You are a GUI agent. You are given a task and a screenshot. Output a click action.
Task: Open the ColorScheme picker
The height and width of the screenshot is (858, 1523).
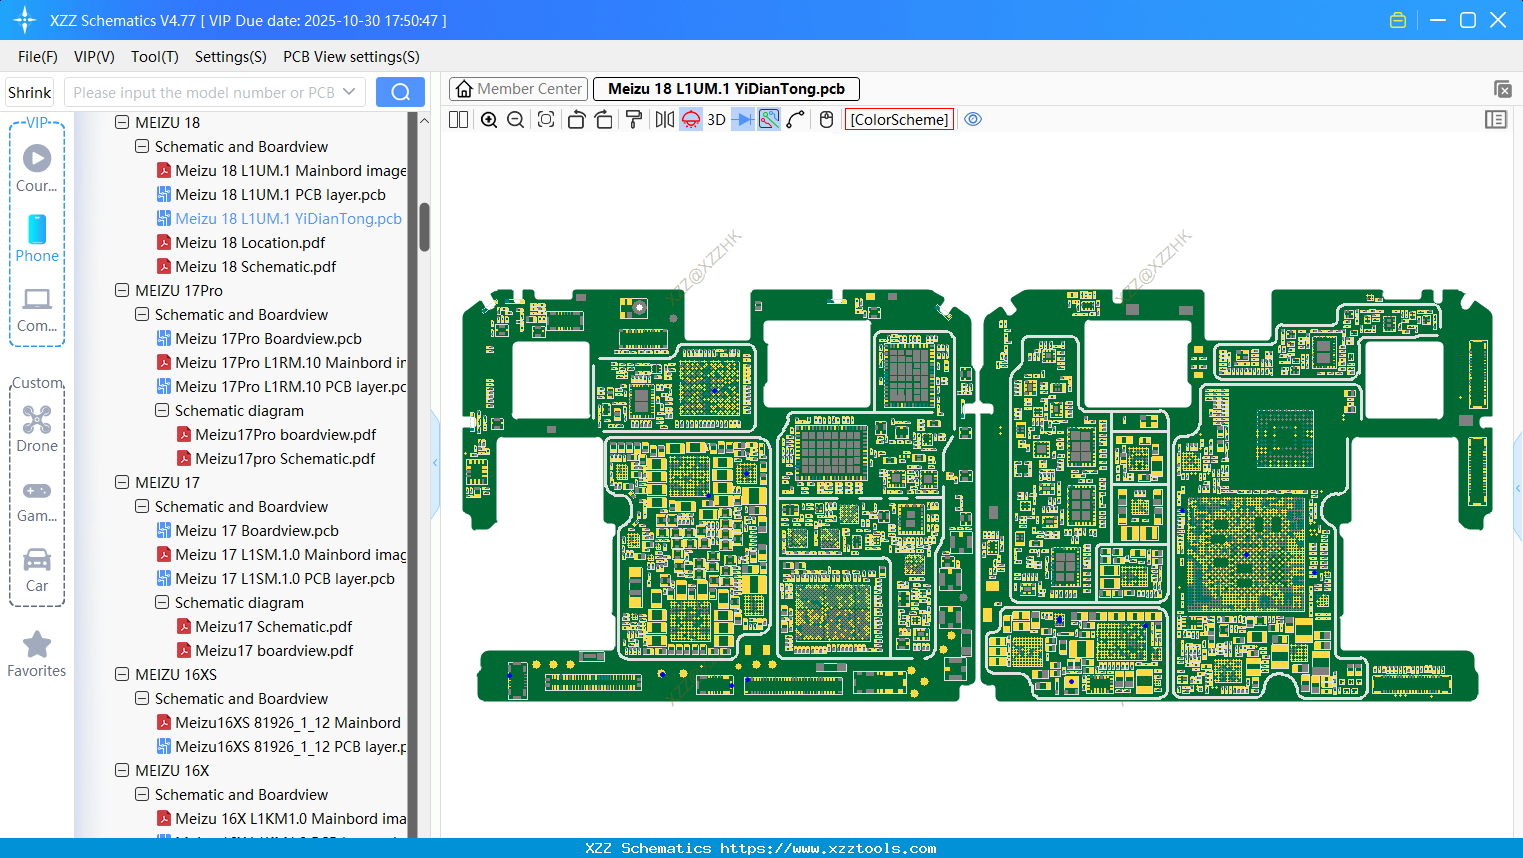899,120
